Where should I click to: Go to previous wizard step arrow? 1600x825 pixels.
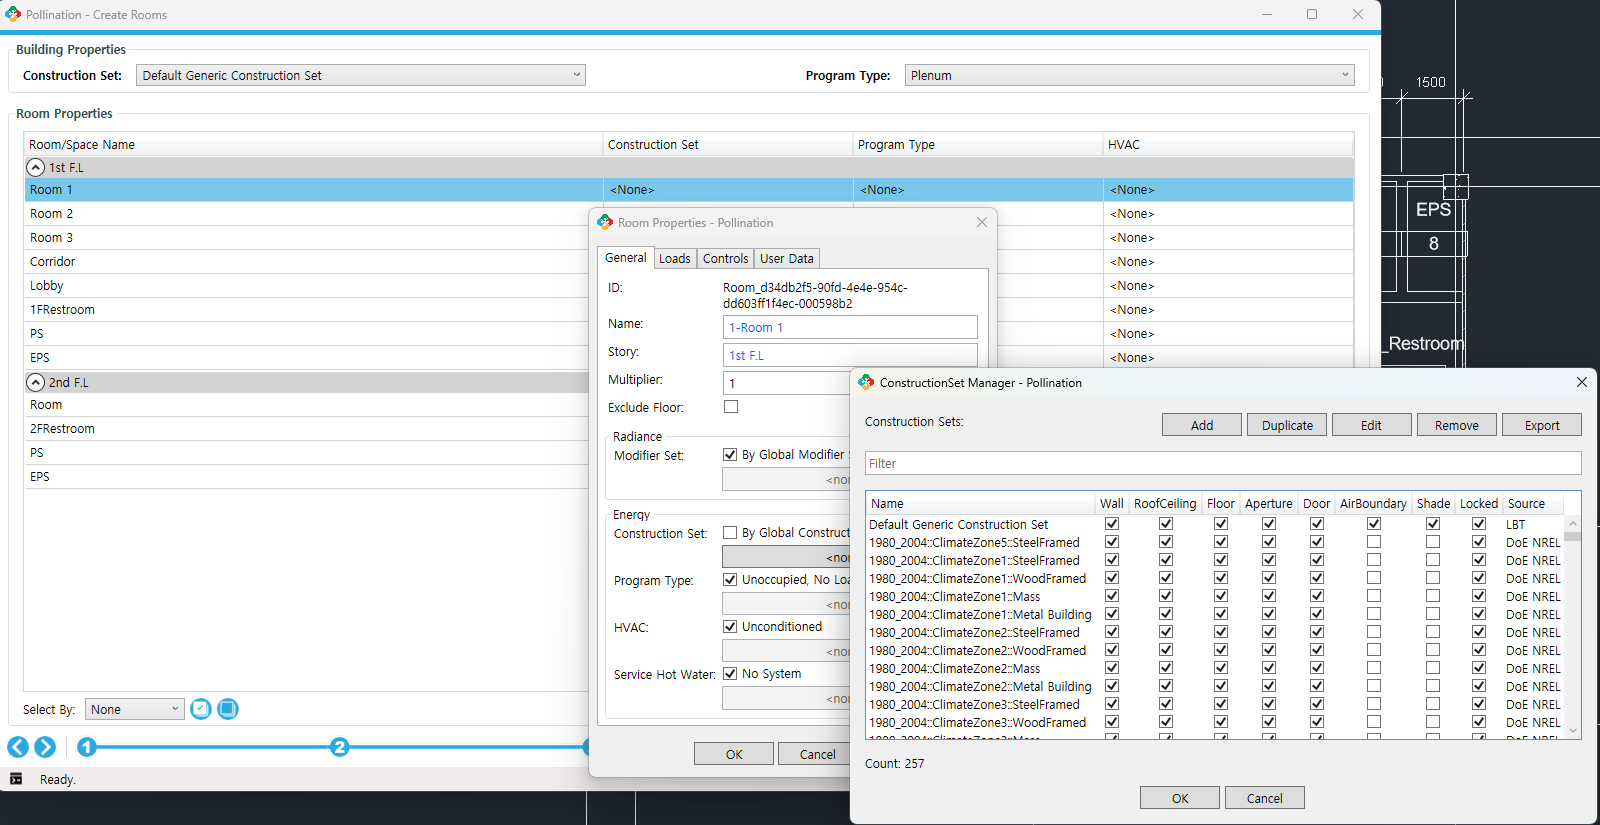(x=18, y=747)
